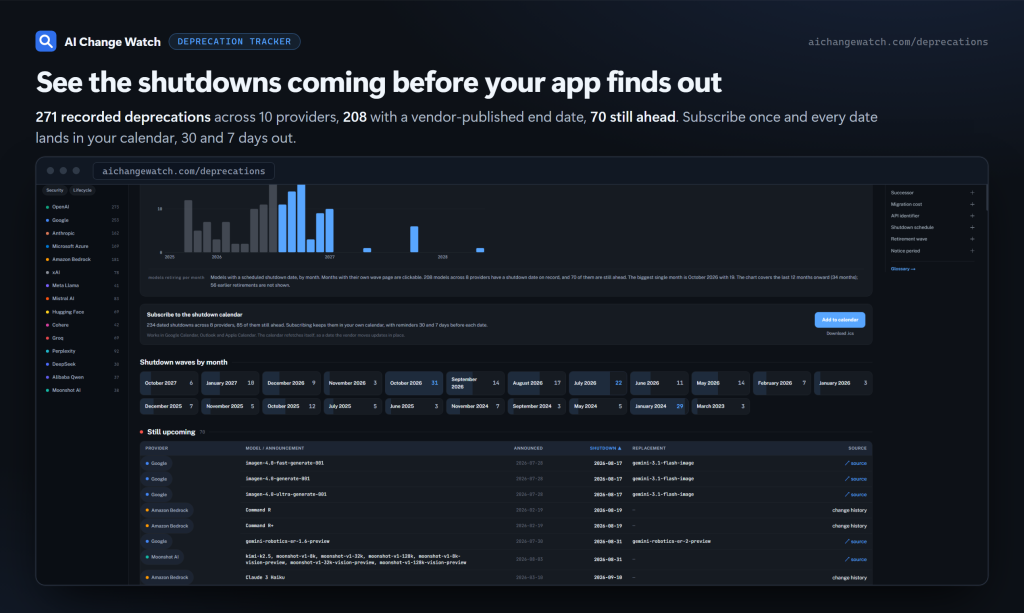Open the November 2025 wave chip
This screenshot has width=1024, height=613.
(x=230, y=406)
